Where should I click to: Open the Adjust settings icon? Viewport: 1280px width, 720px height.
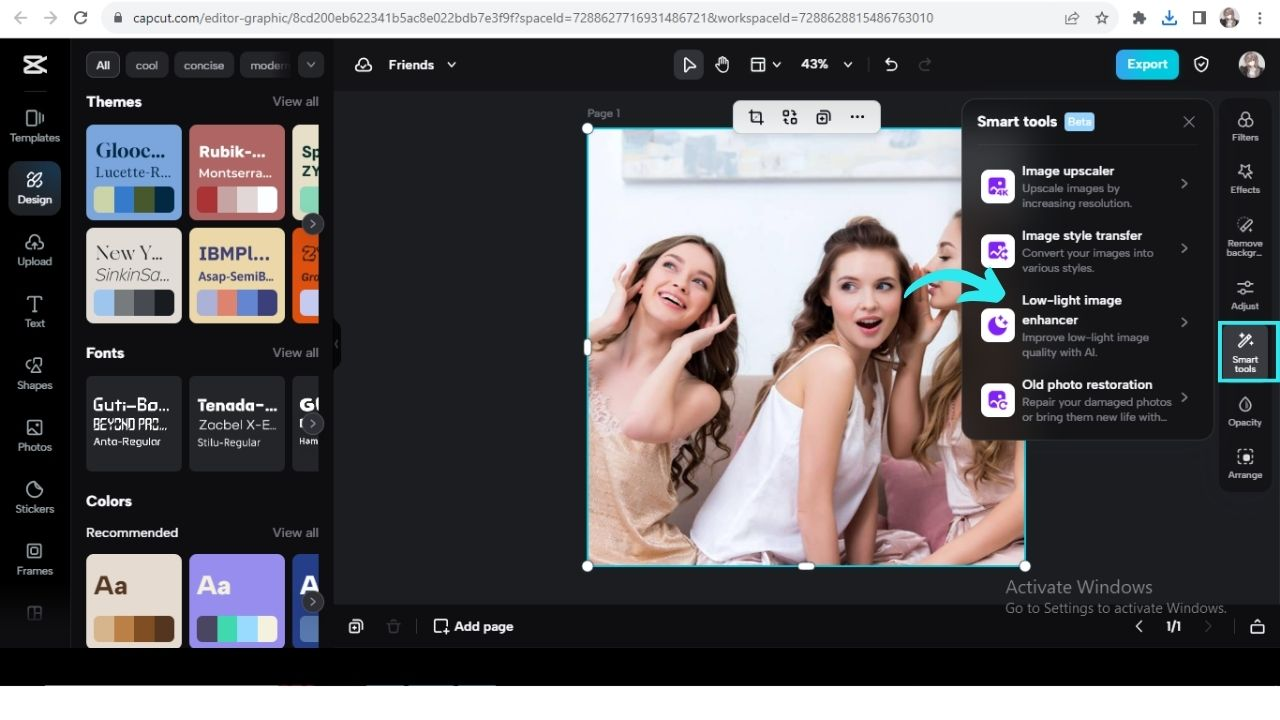[1244, 294]
